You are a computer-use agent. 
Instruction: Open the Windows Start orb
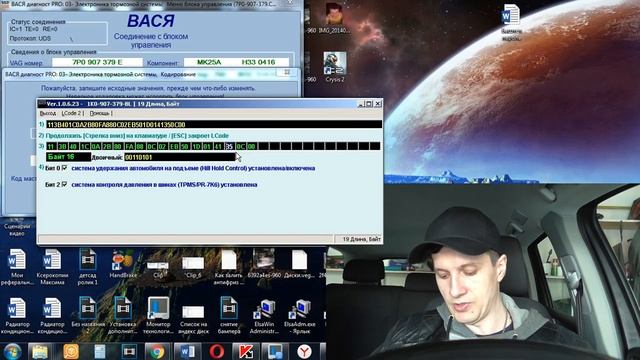pyautogui.click(x=13, y=351)
